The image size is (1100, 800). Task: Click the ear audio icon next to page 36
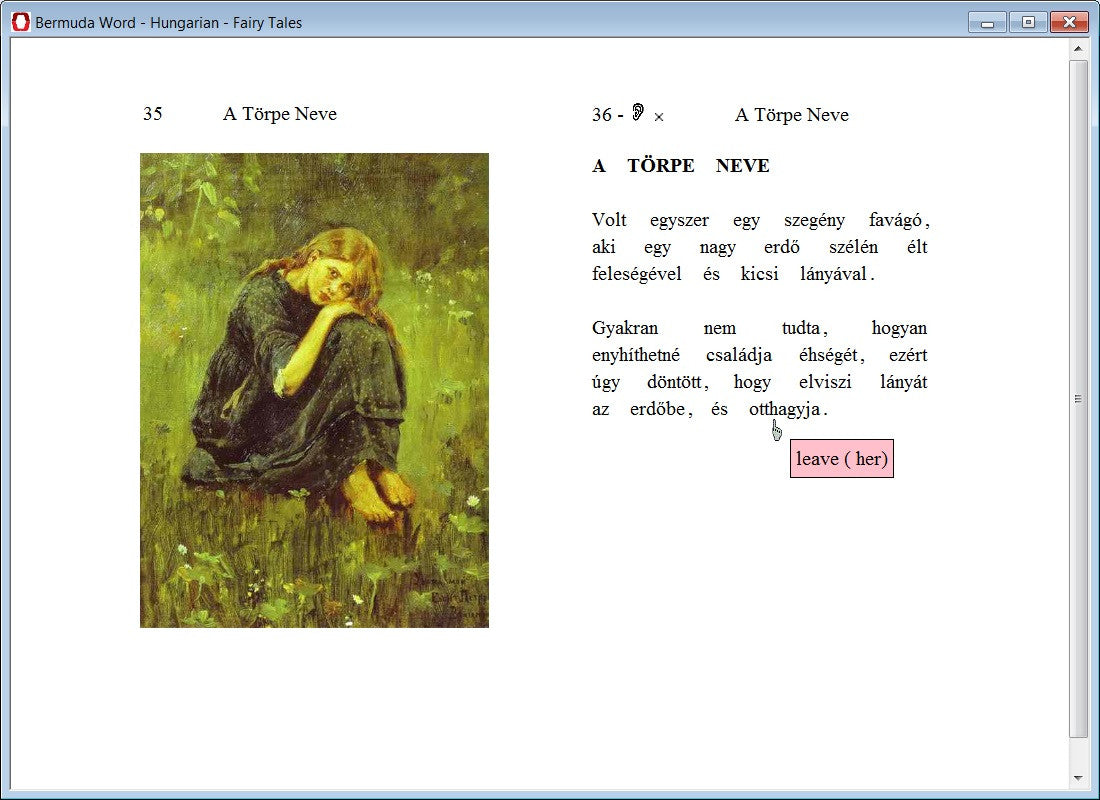638,112
